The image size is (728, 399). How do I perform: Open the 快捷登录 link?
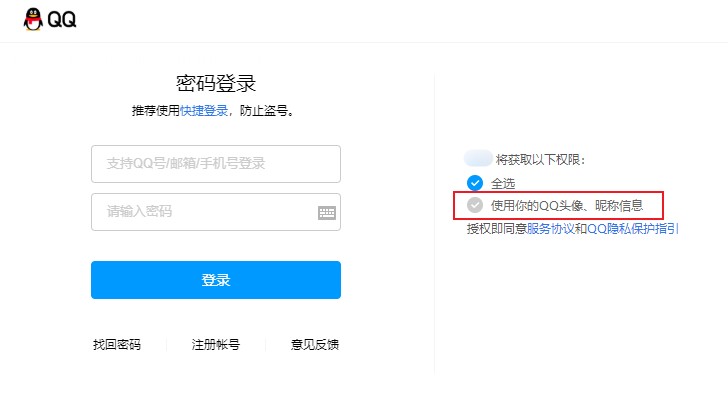click(x=204, y=111)
